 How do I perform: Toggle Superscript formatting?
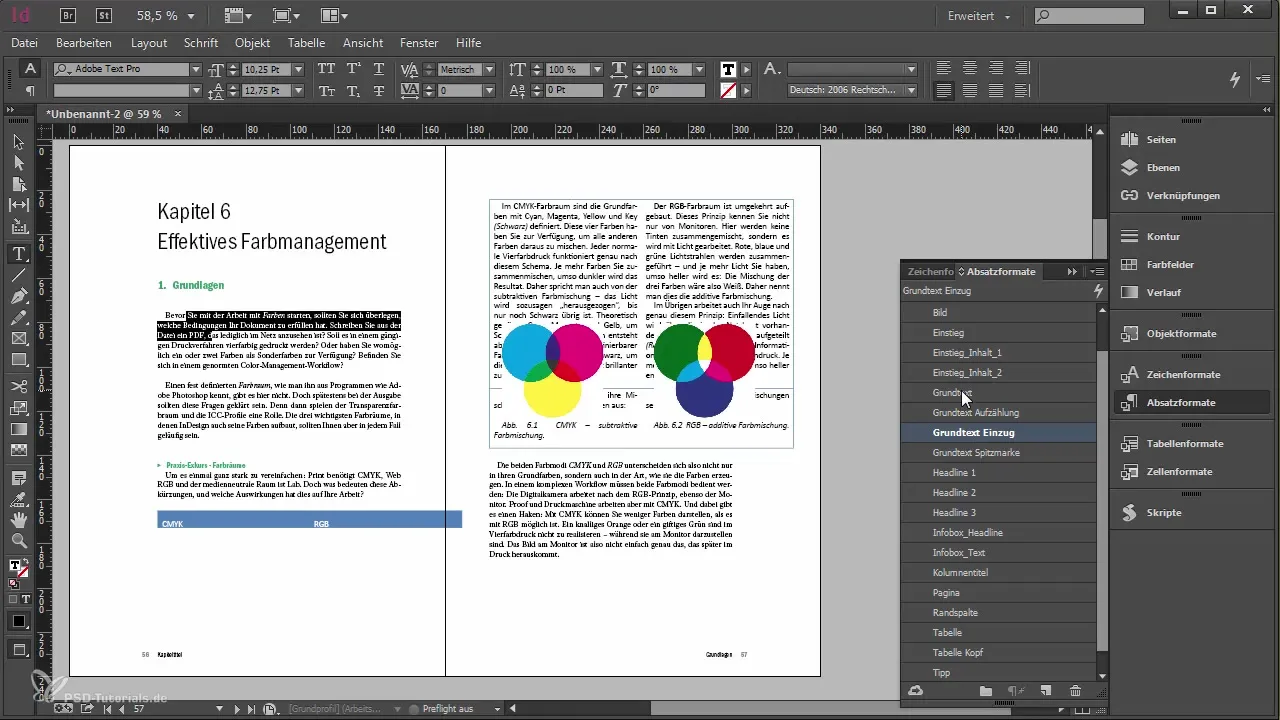(x=353, y=69)
